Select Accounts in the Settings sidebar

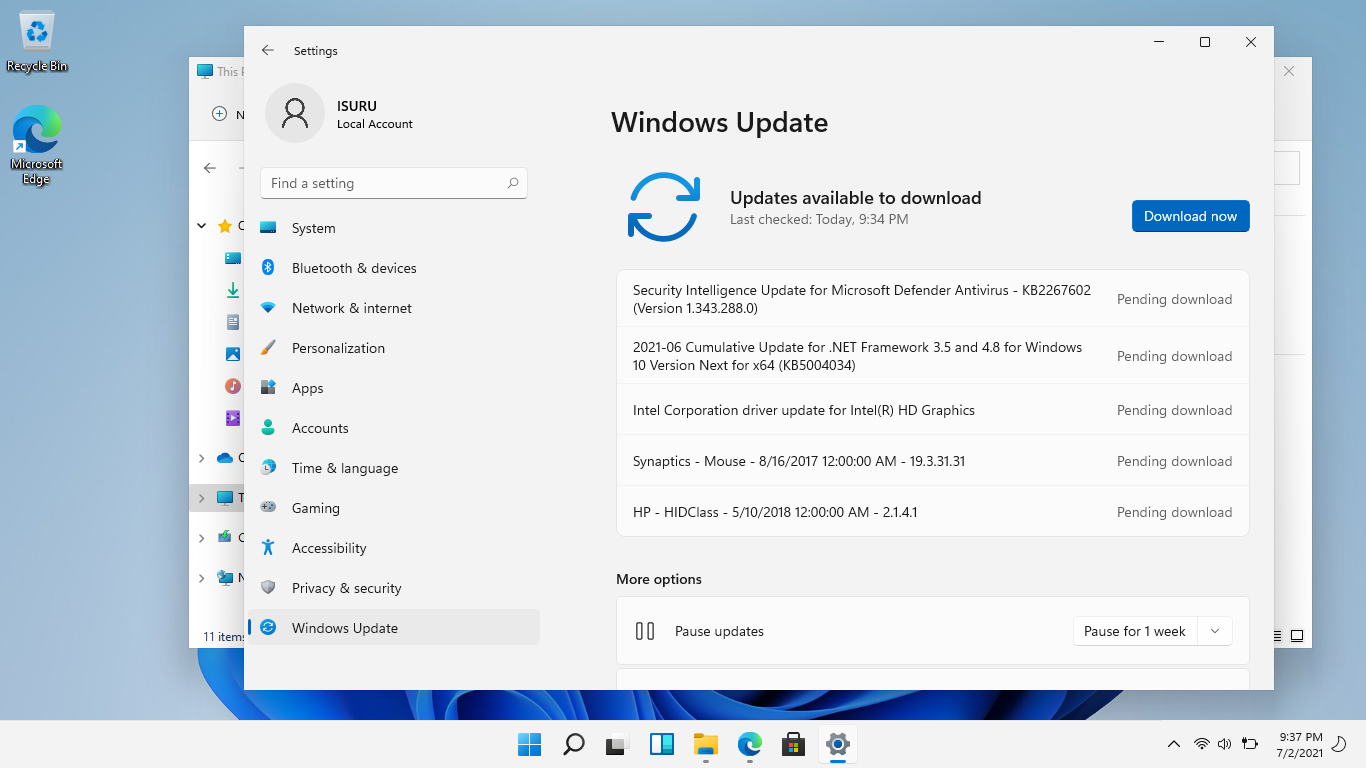click(x=393, y=428)
